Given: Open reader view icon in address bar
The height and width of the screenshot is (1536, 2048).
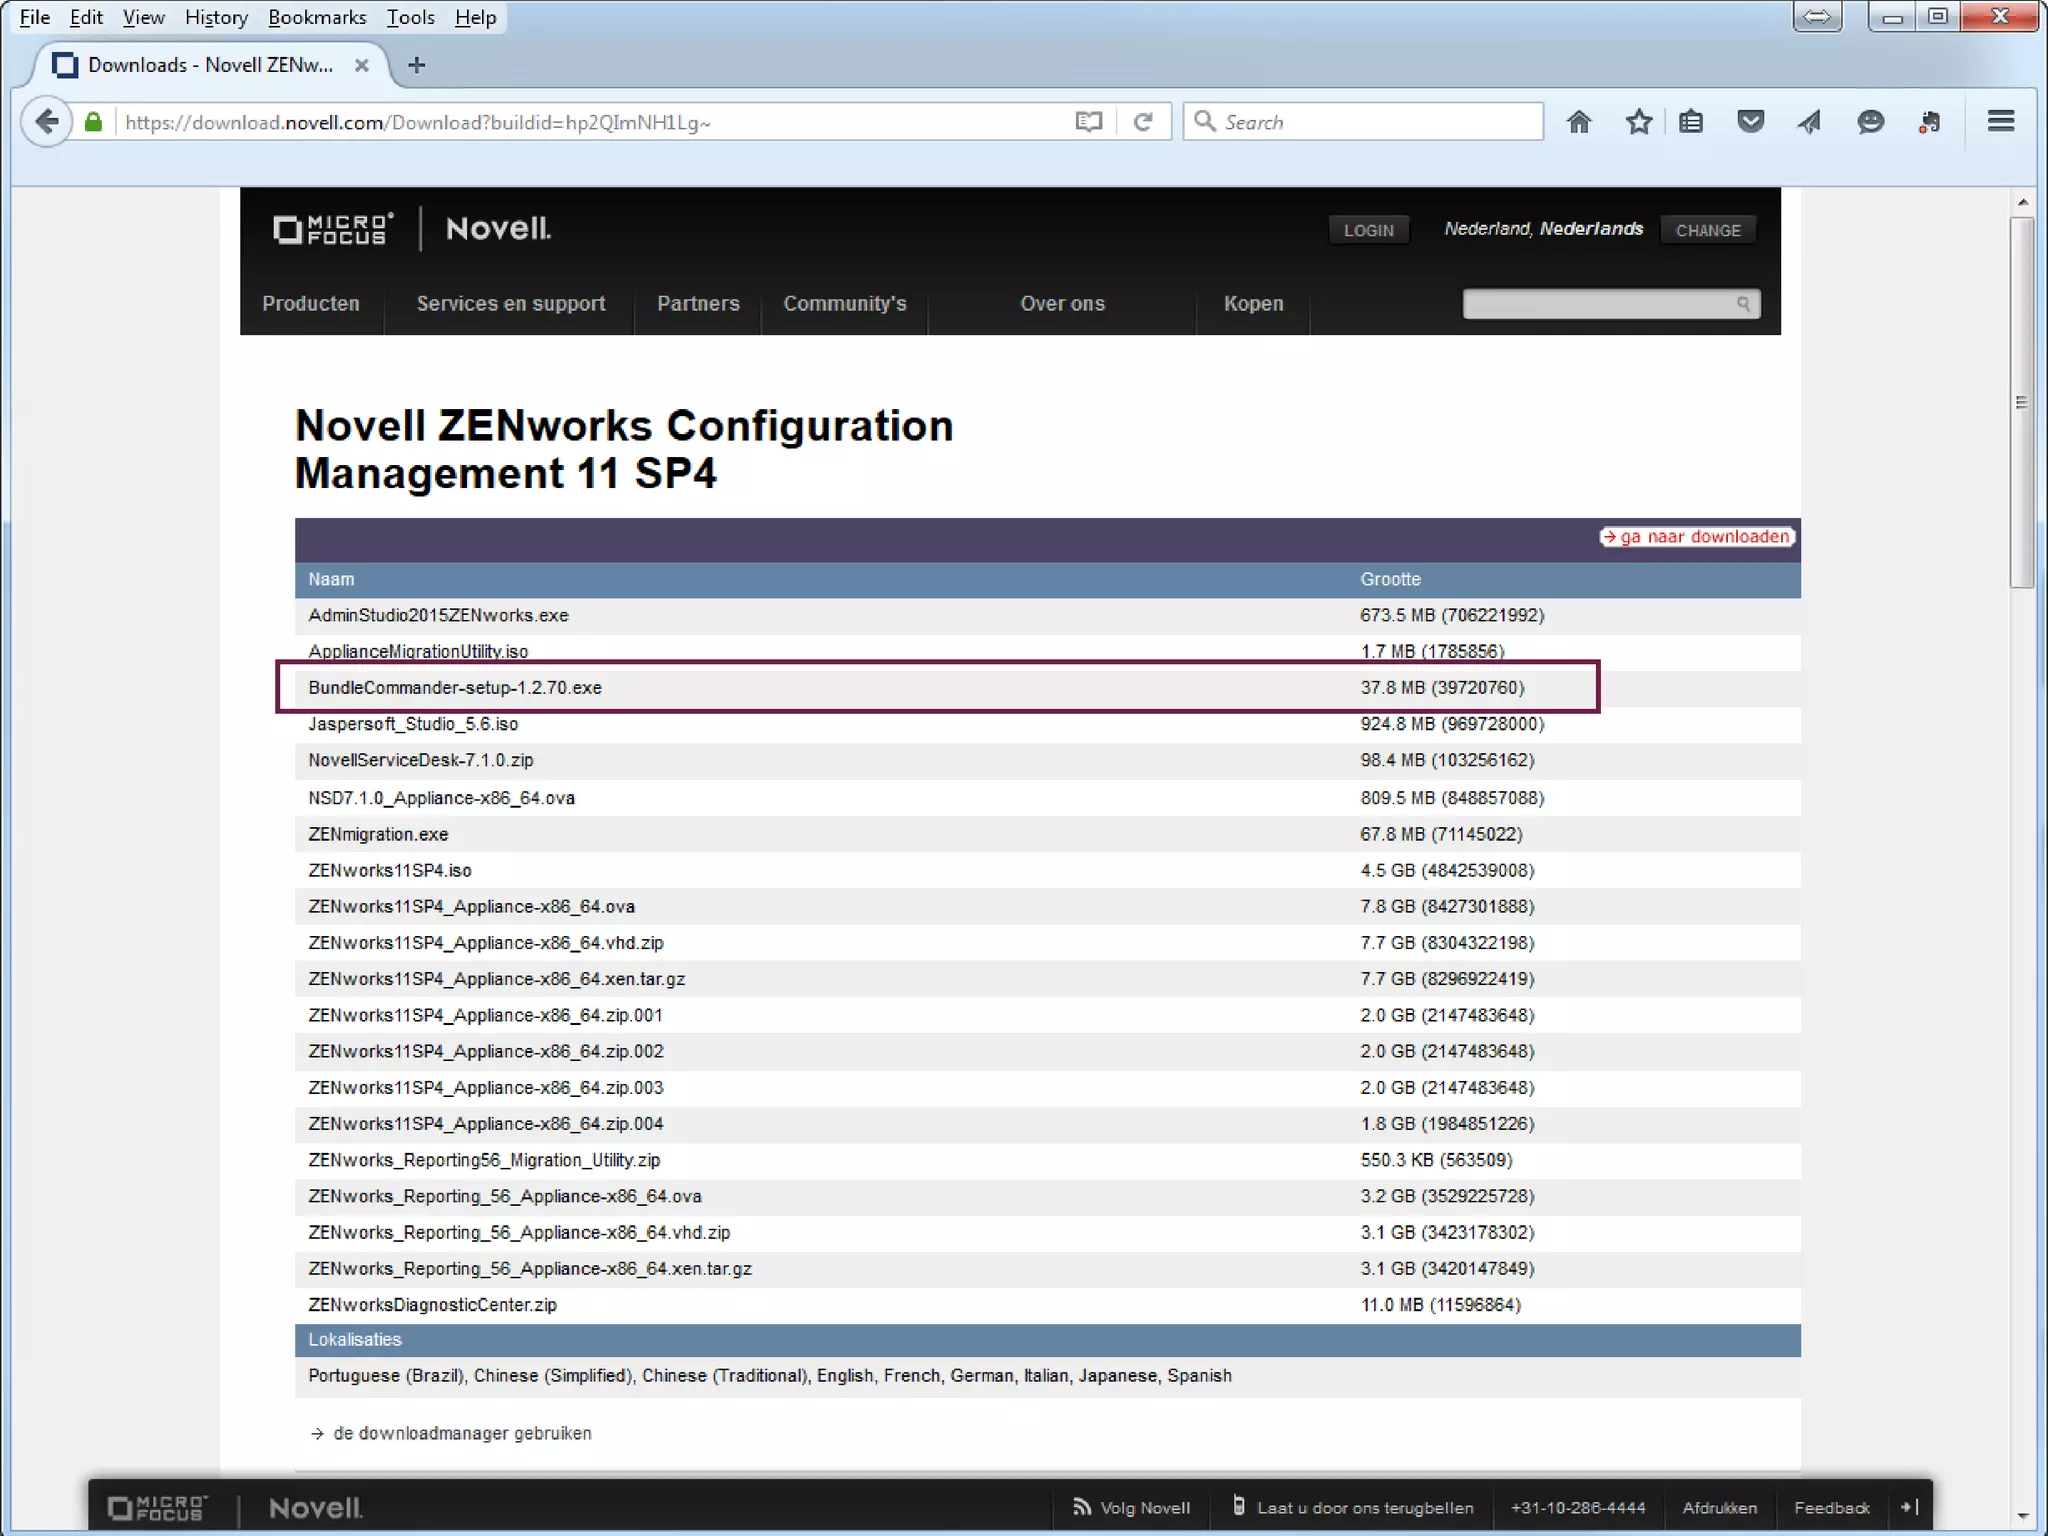Looking at the screenshot, I should (1089, 122).
